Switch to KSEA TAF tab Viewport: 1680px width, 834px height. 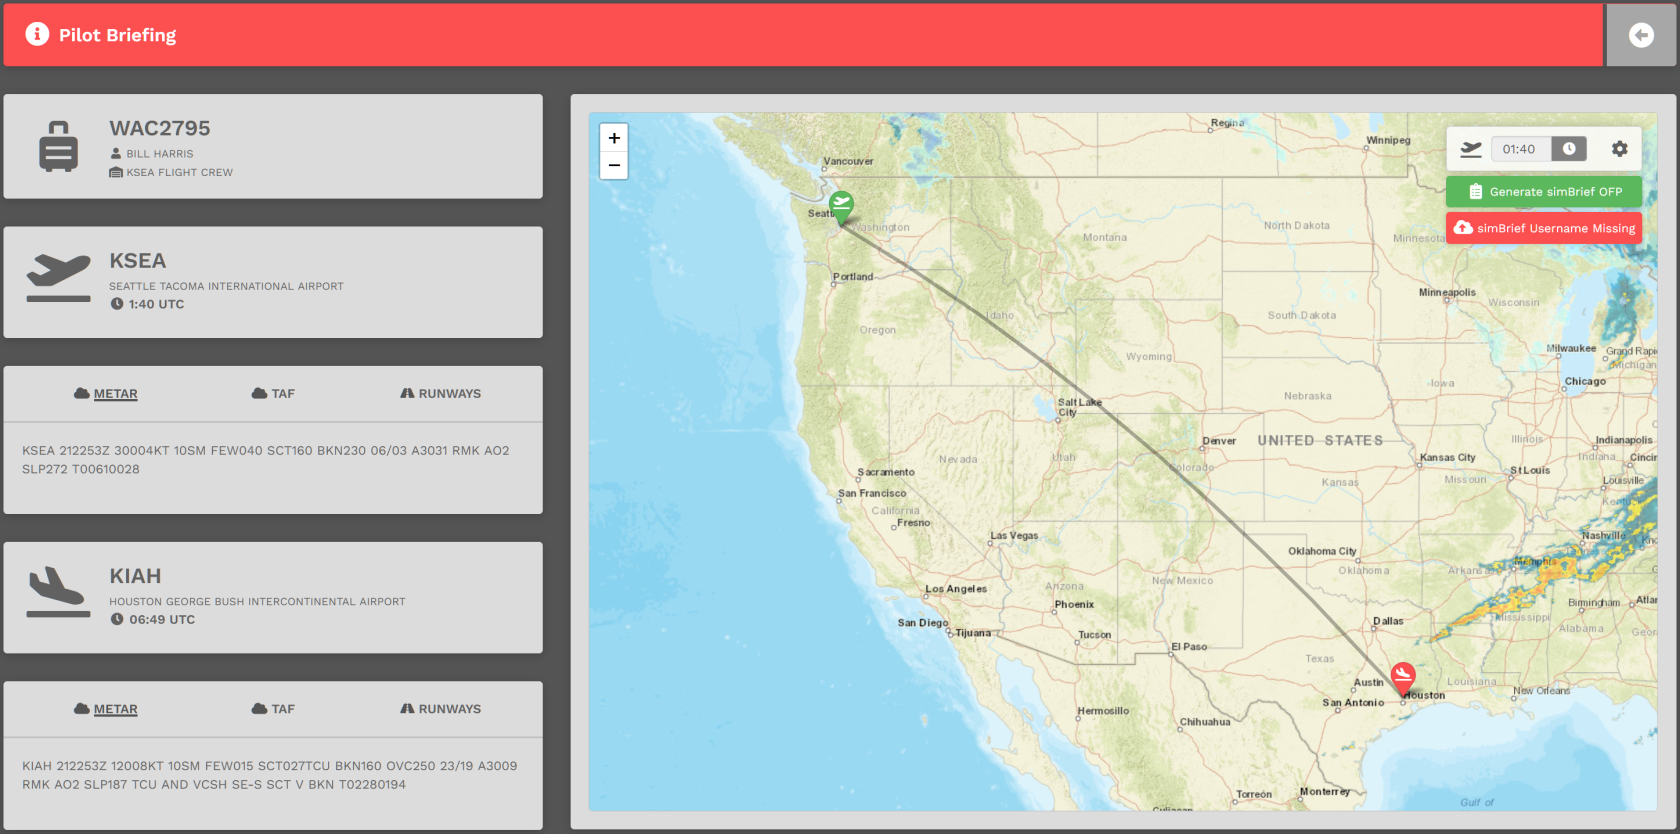pyautogui.click(x=273, y=394)
